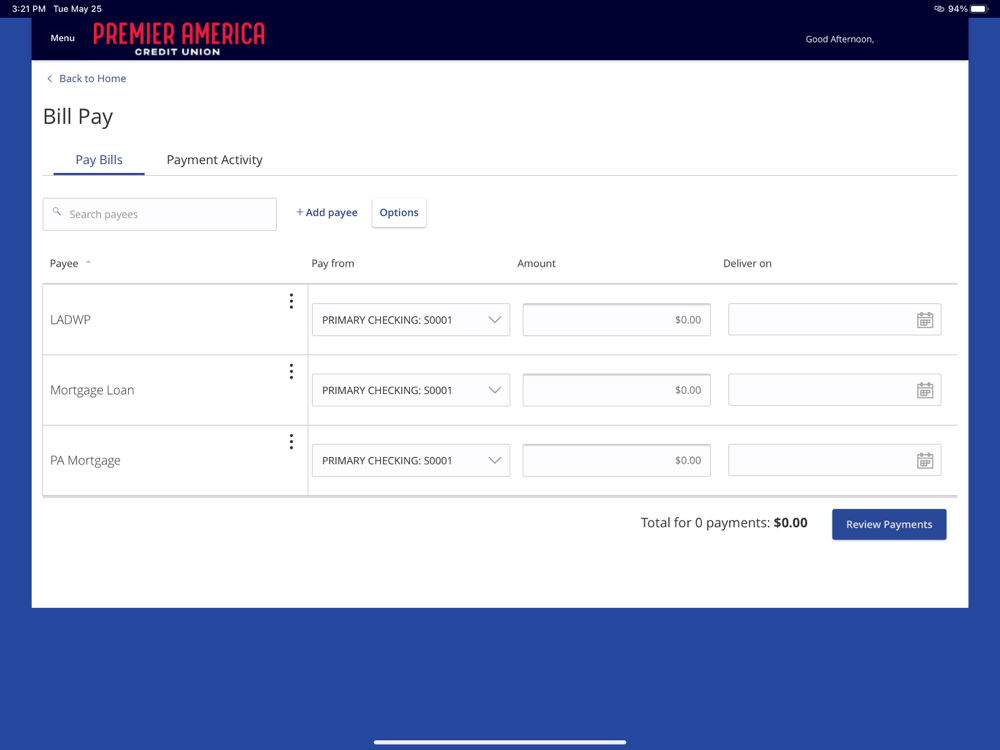Open the three-dot menu for Mortgage Loan
The height and width of the screenshot is (750, 1000).
[x=291, y=371]
